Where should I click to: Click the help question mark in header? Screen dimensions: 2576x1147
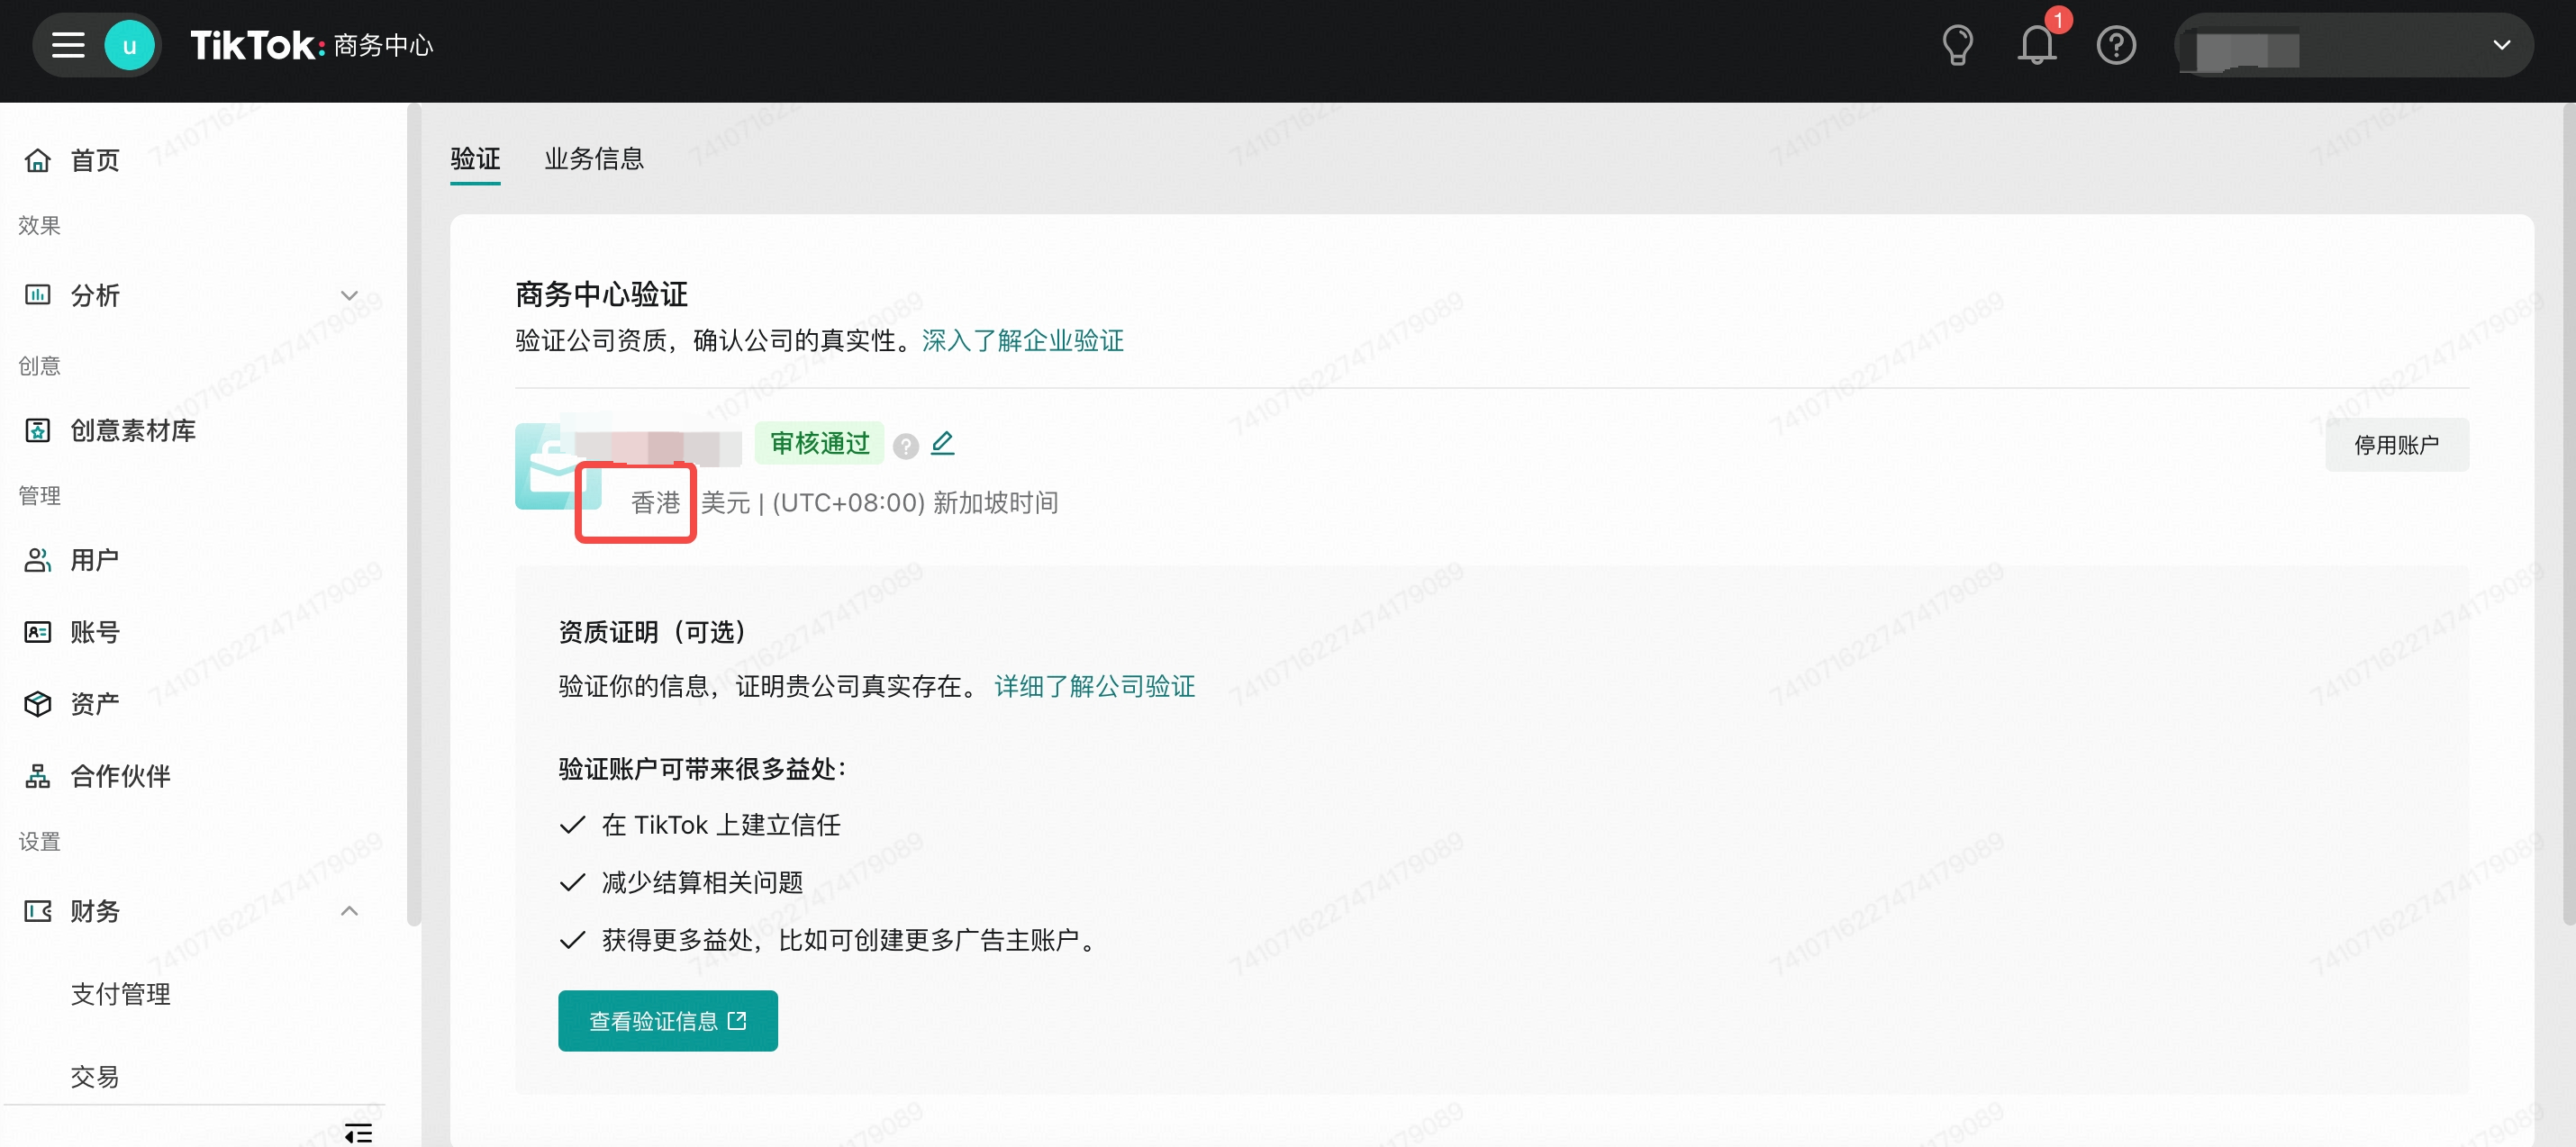[x=2116, y=45]
